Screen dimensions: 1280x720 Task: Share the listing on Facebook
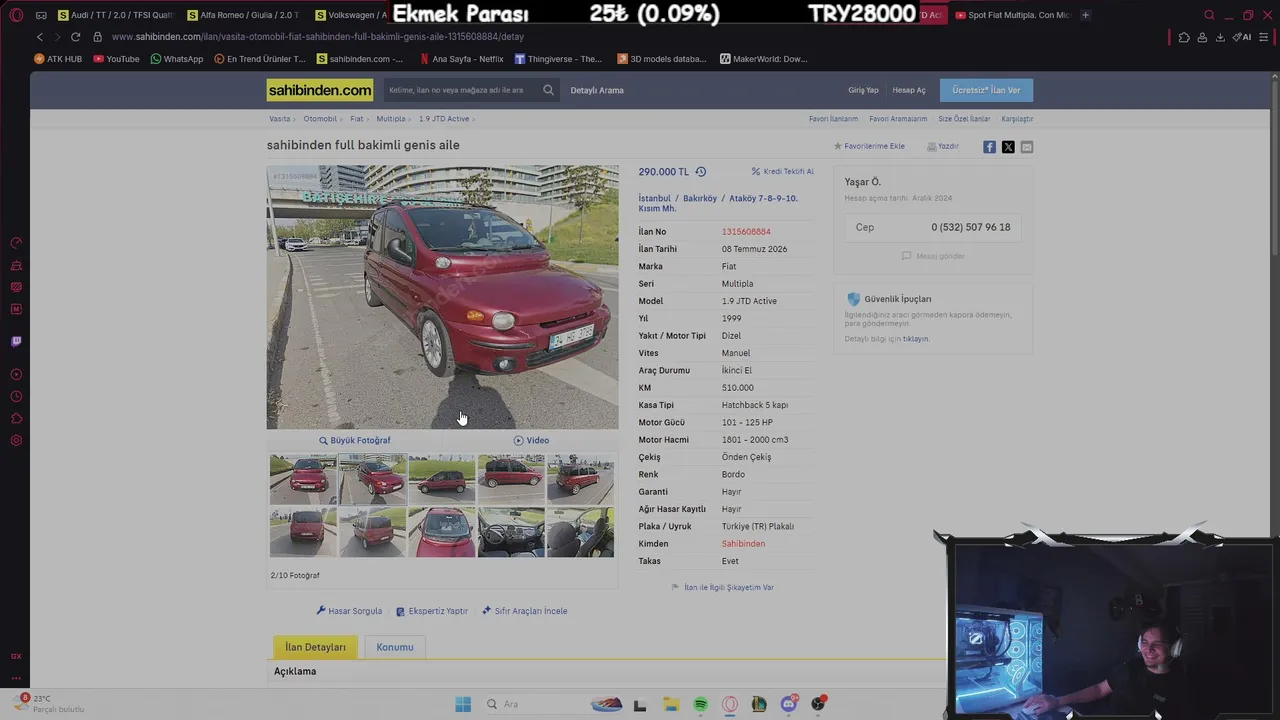[989, 147]
